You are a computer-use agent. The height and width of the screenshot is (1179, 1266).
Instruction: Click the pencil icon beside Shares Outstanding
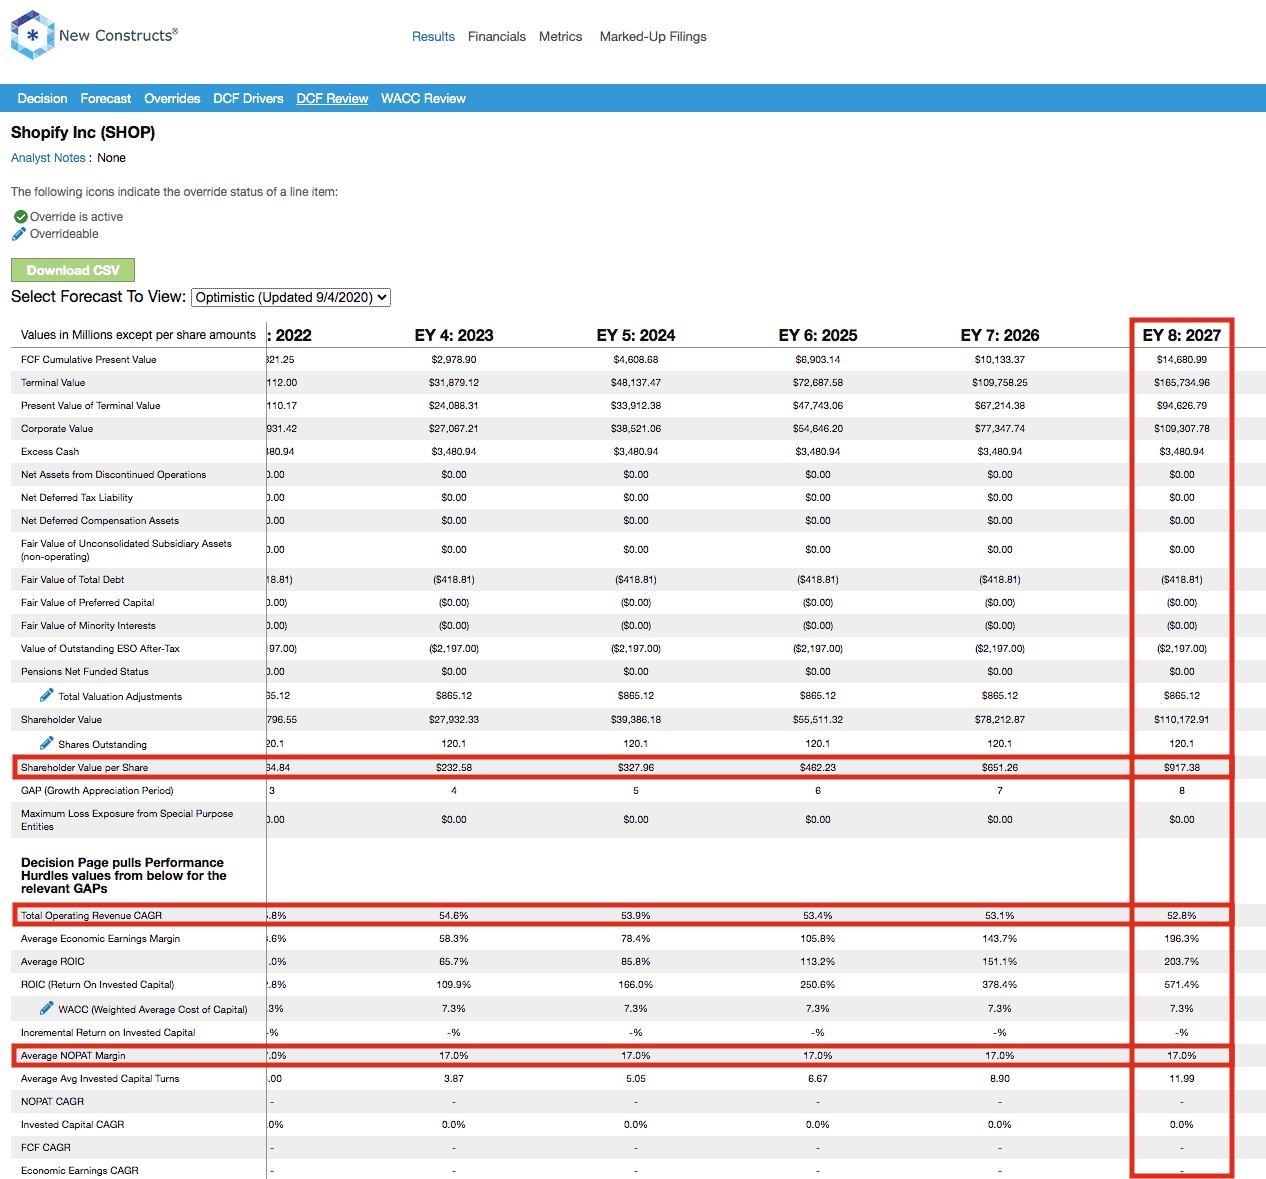[x=47, y=743]
